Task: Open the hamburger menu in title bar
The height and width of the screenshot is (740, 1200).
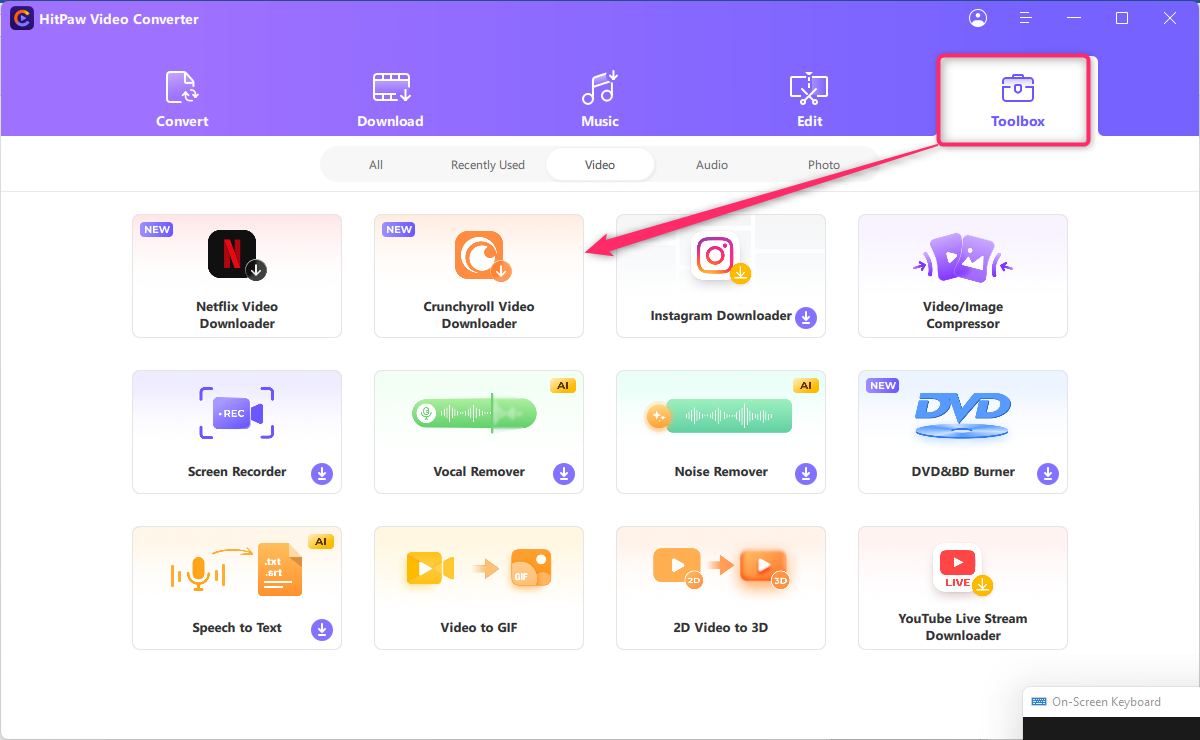Action: tap(1025, 18)
